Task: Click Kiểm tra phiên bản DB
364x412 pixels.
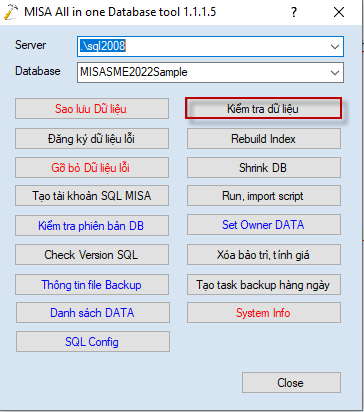Action: (x=92, y=226)
